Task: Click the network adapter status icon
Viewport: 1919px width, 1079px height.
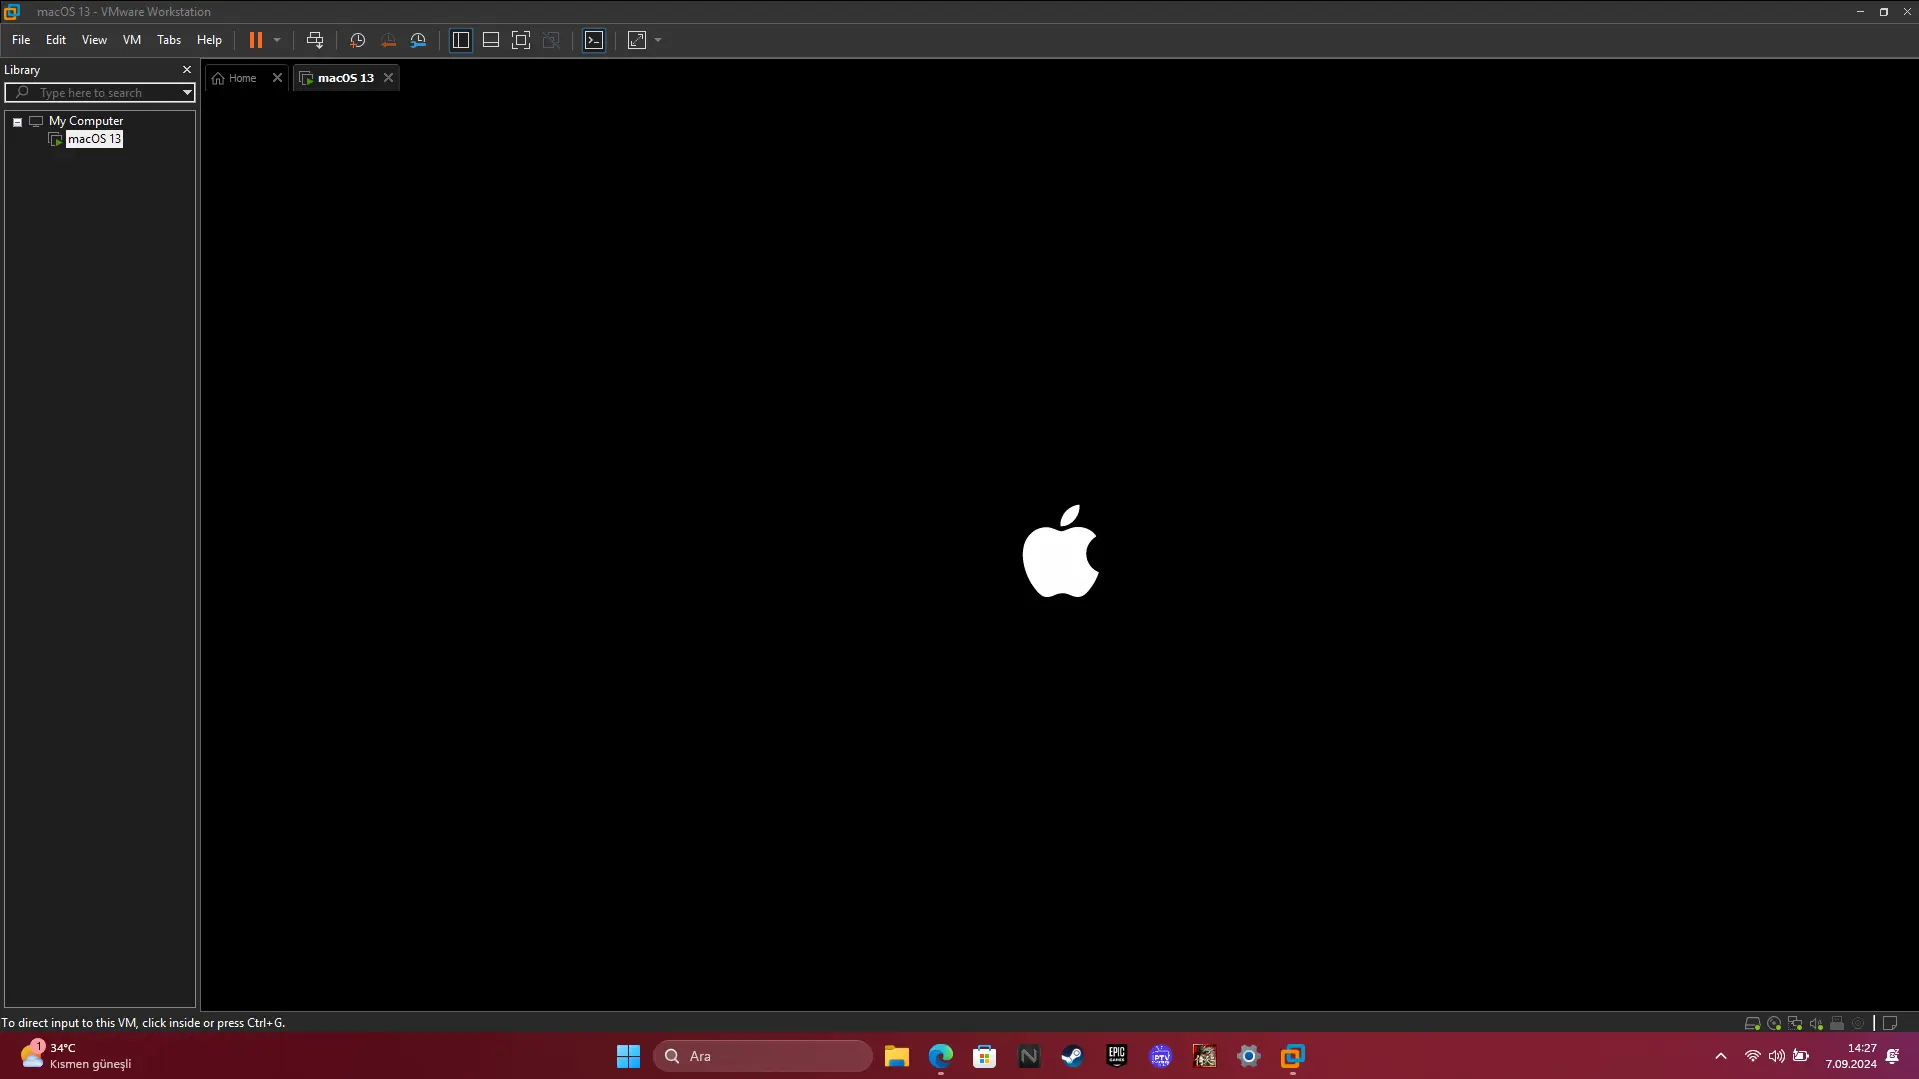Action: point(1795,1023)
